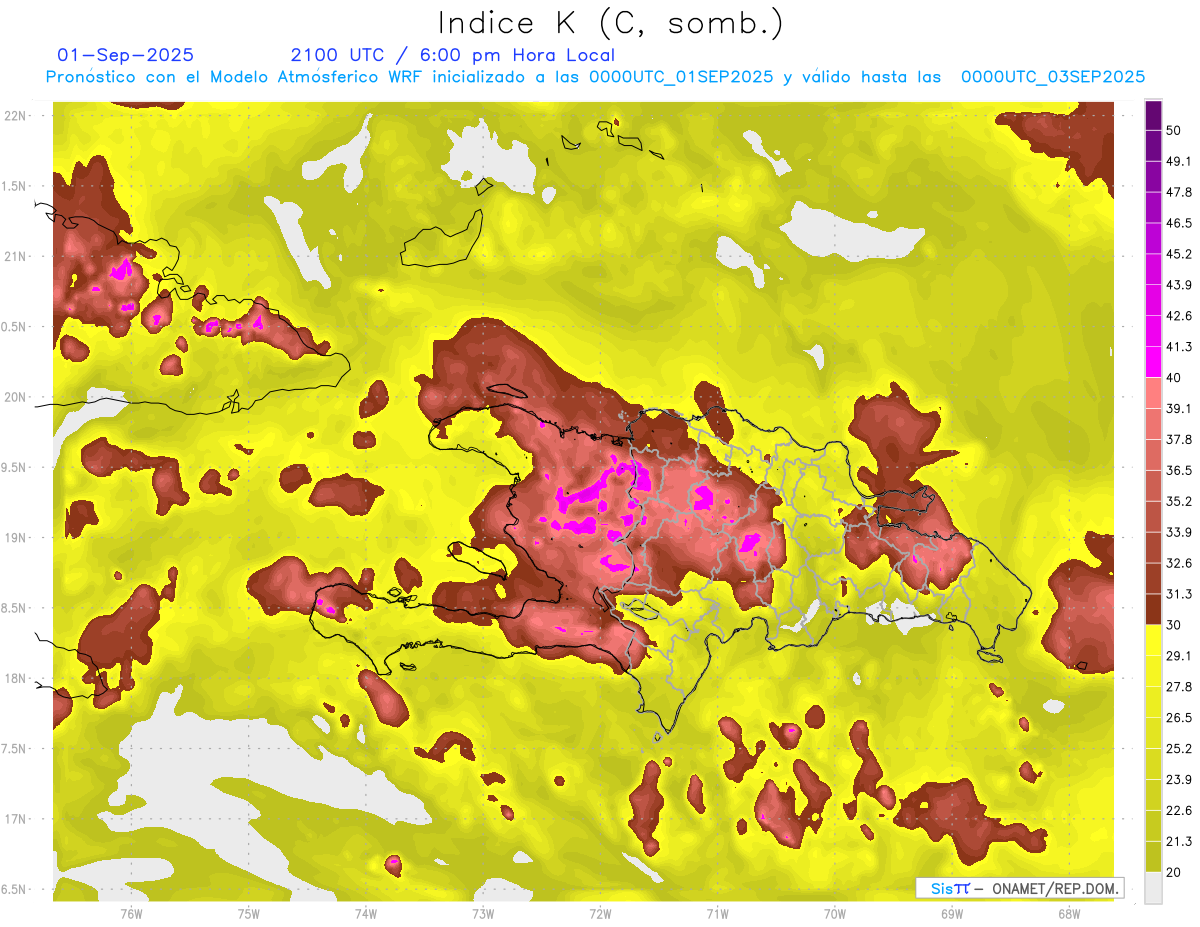Screen dimensions: 1200x927
Task: Click the "SisTT - ONAMET/REP.DOM." credit label
Action: [x=1020, y=888]
